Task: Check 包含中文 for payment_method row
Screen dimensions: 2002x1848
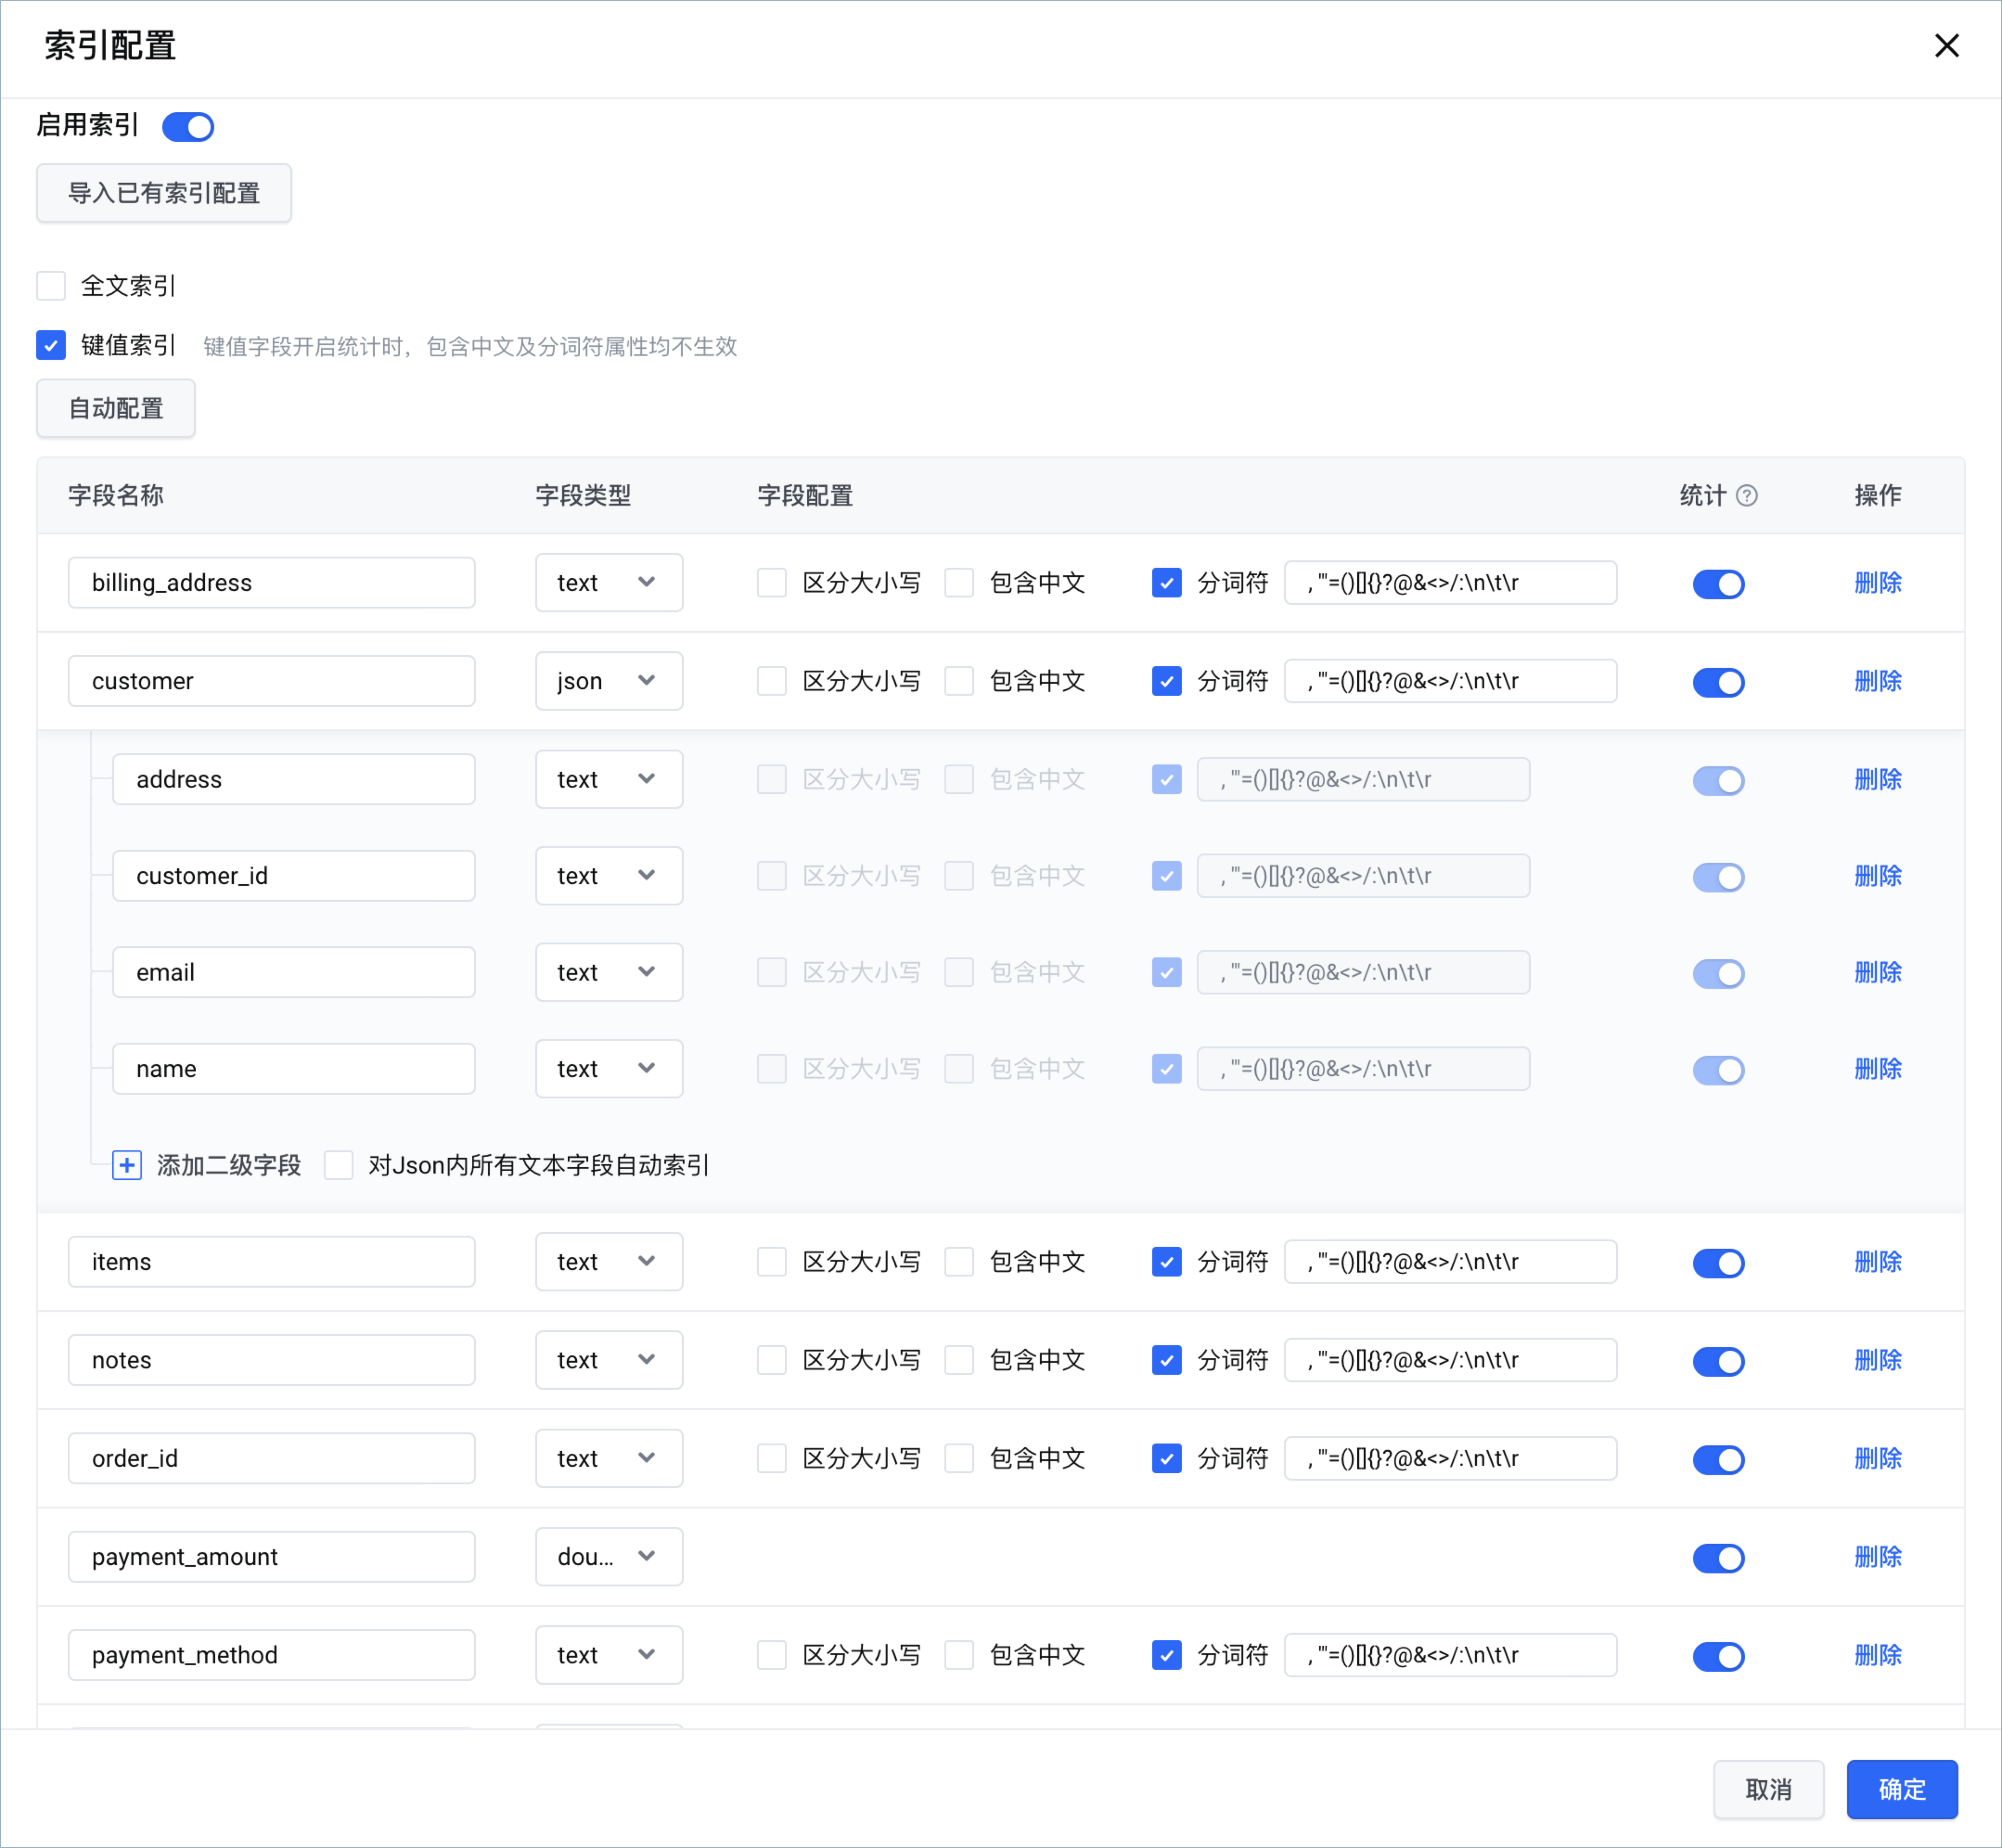Action: tap(959, 1655)
